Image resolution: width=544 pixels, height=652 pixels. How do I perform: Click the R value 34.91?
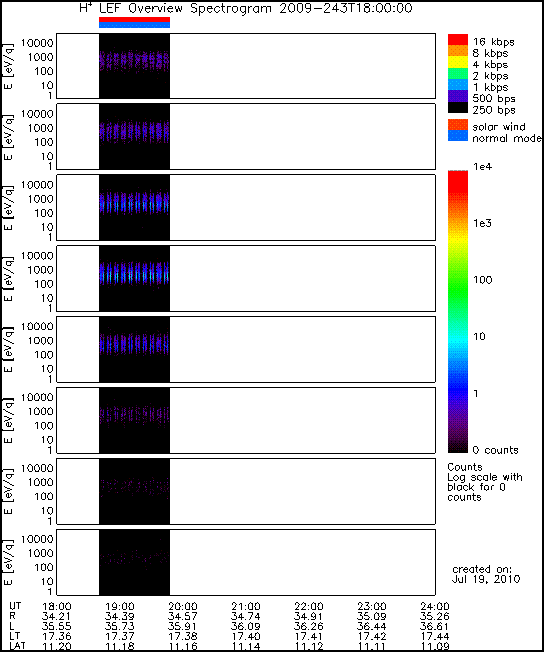309,616
